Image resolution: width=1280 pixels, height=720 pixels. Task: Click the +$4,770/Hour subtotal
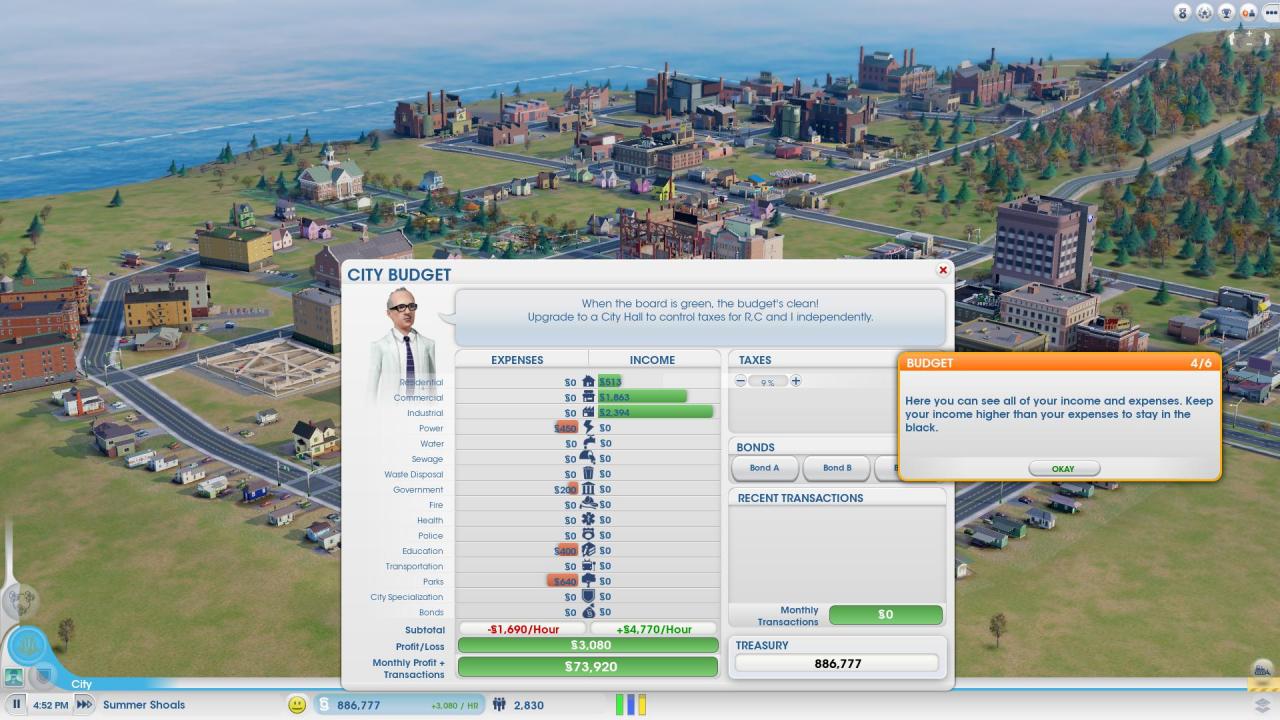(654, 629)
